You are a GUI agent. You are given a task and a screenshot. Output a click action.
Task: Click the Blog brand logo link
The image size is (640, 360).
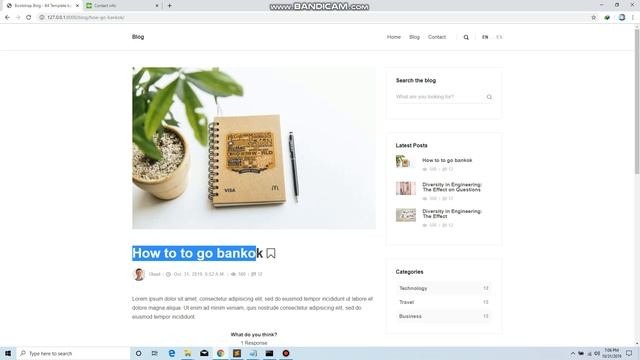pyautogui.click(x=138, y=37)
